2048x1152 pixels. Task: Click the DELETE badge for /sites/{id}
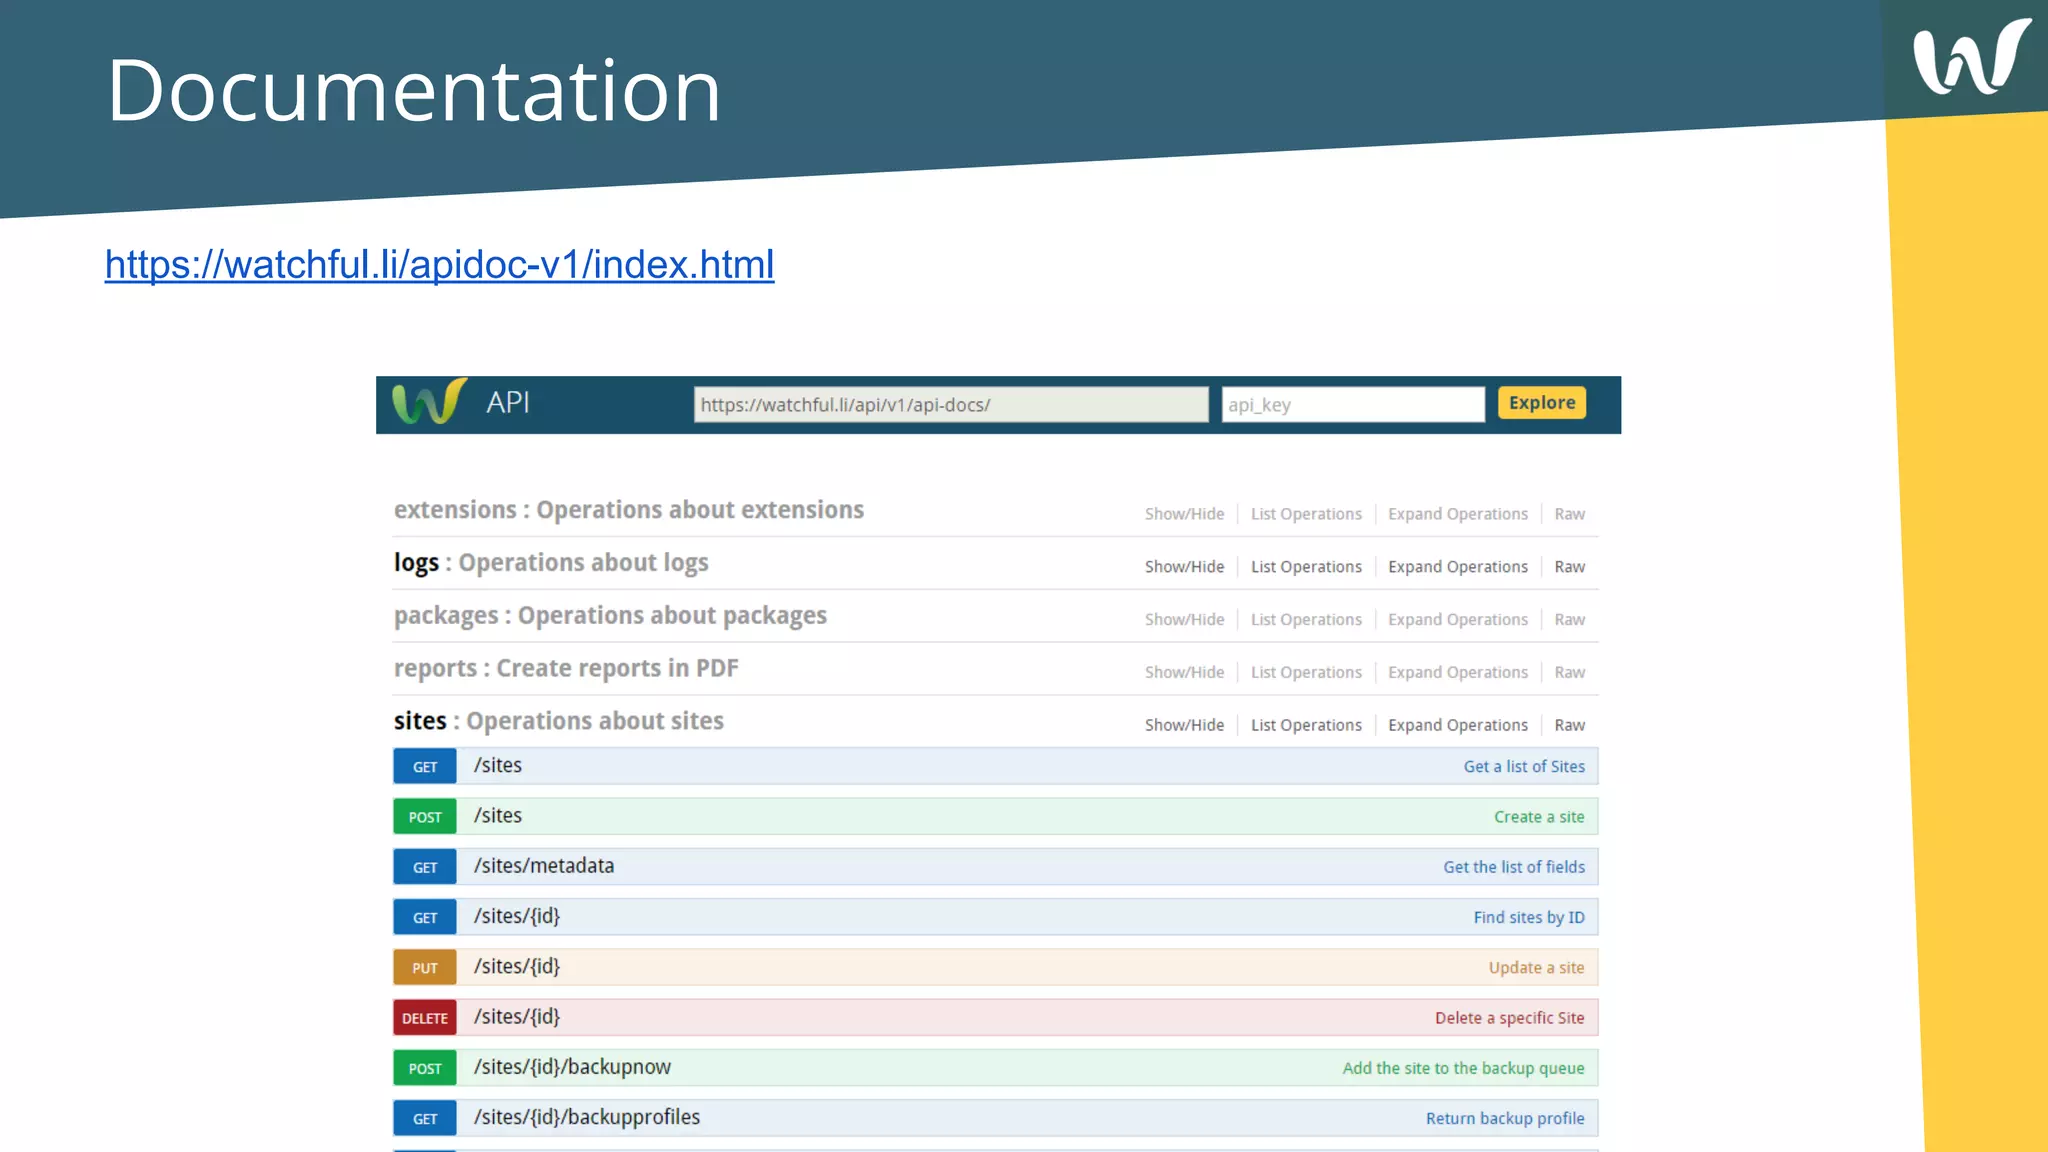click(x=425, y=1018)
